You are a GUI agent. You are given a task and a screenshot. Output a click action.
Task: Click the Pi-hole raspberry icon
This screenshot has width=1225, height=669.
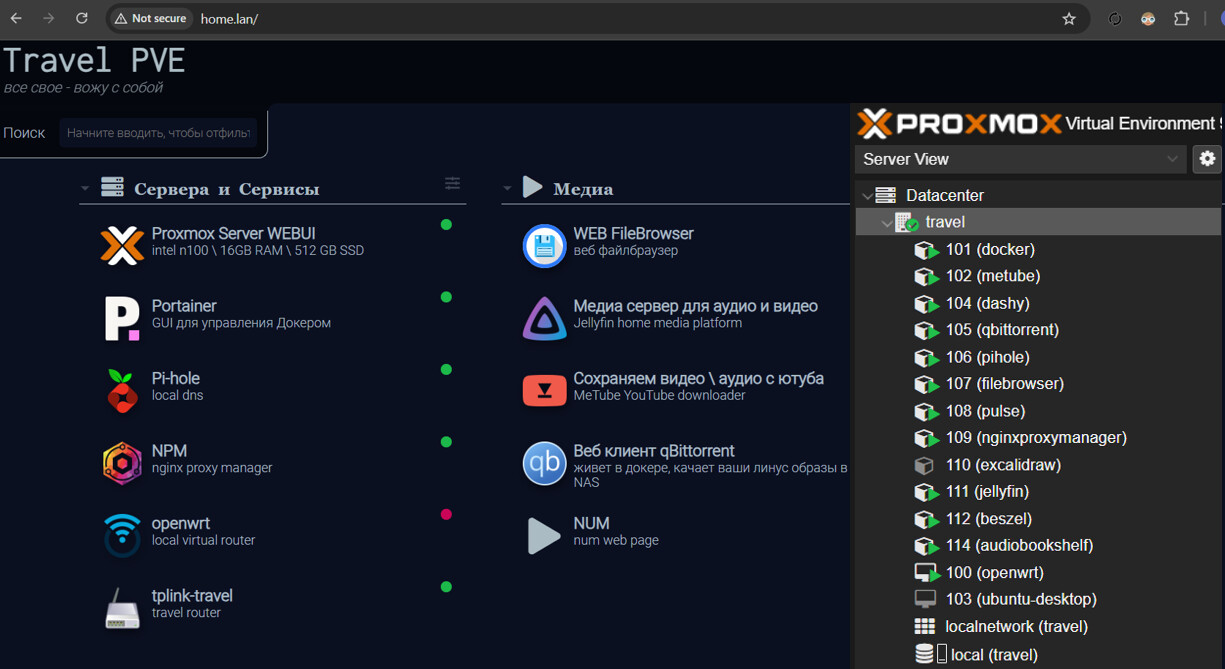tap(122, 390)
